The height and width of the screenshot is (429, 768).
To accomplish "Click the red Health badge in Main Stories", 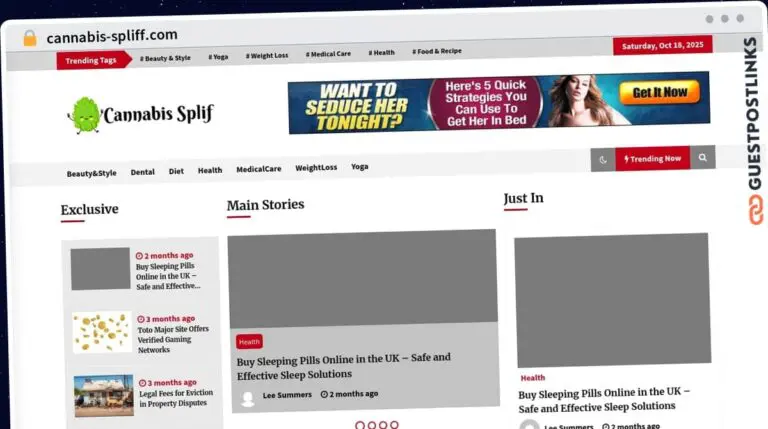I will (249, 342).
